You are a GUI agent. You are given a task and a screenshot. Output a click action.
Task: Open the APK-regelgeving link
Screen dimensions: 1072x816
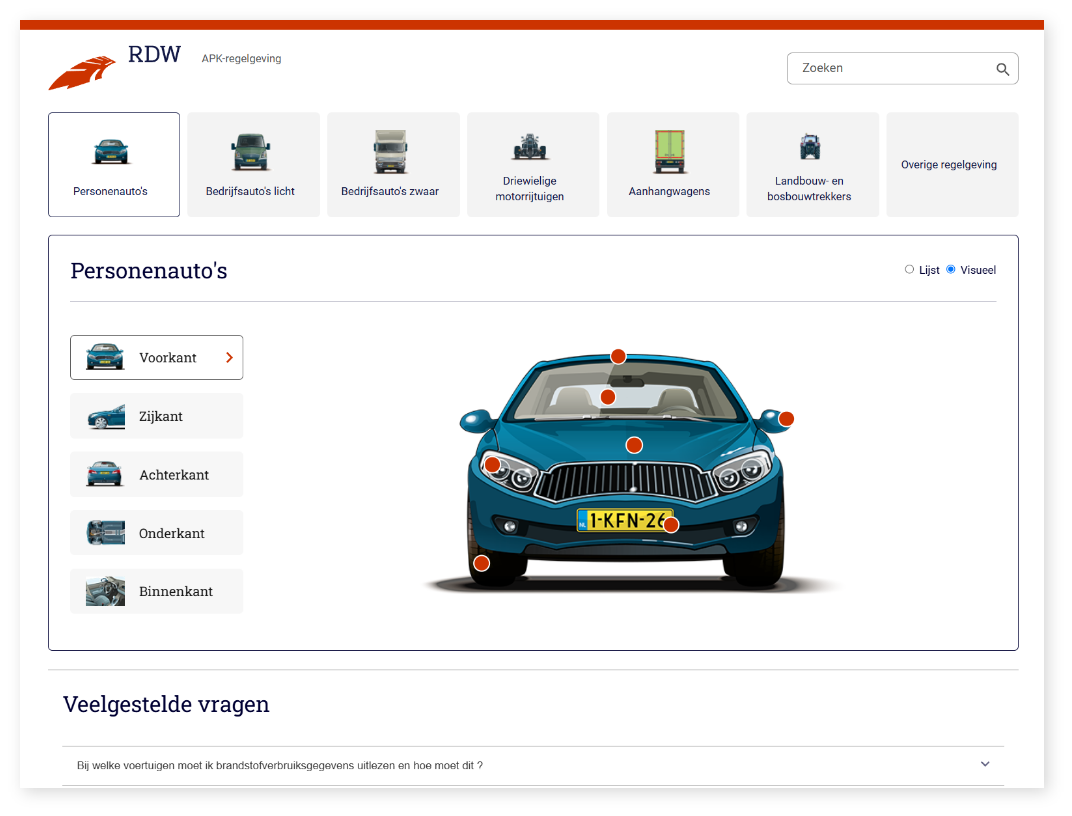coord(241,59)
